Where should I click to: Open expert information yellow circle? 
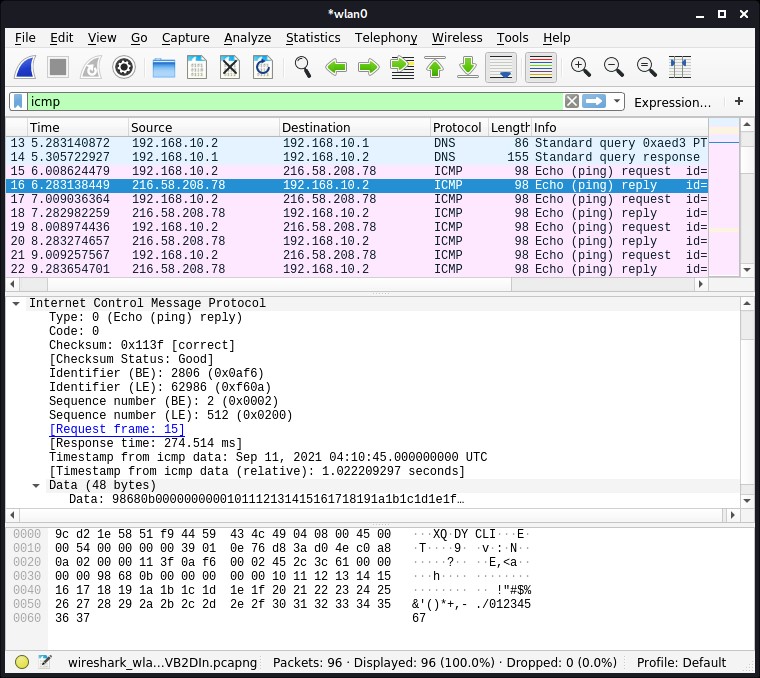pos(22,662)
